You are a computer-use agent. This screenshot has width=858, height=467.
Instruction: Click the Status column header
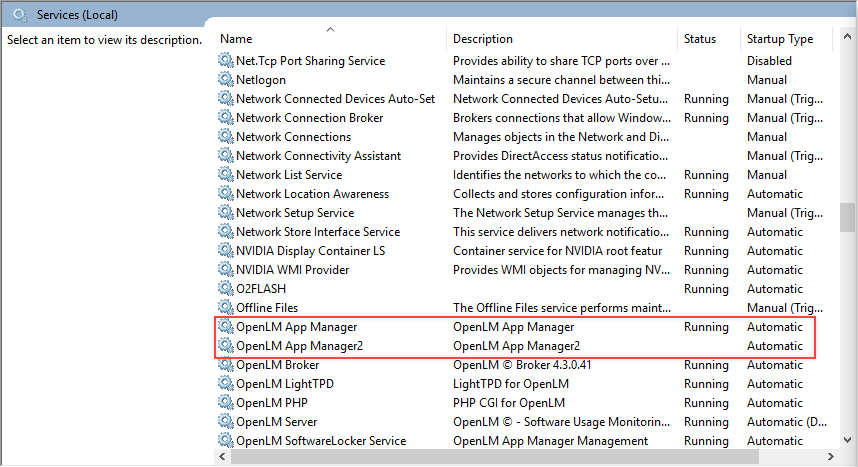700,40
